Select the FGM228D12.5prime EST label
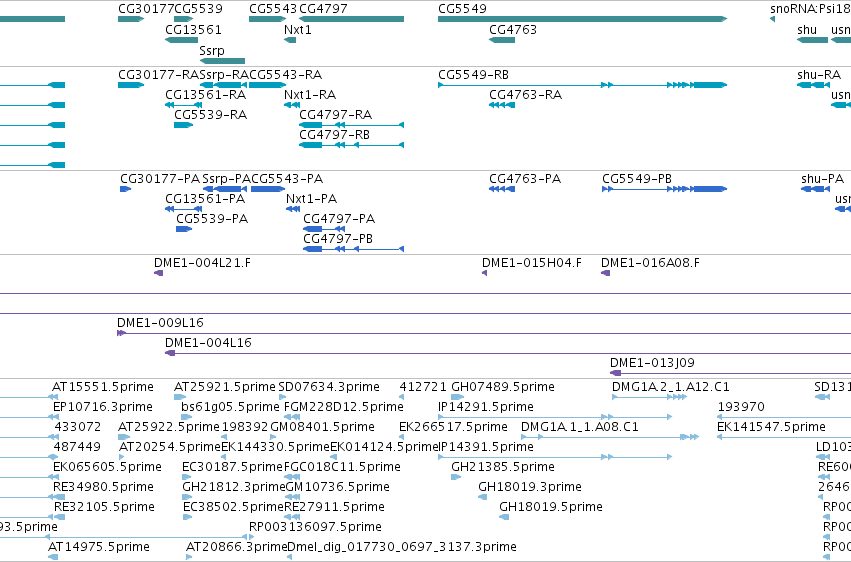Image resolution: width=851 pixels, height=562 pixels. click(344, 407)
